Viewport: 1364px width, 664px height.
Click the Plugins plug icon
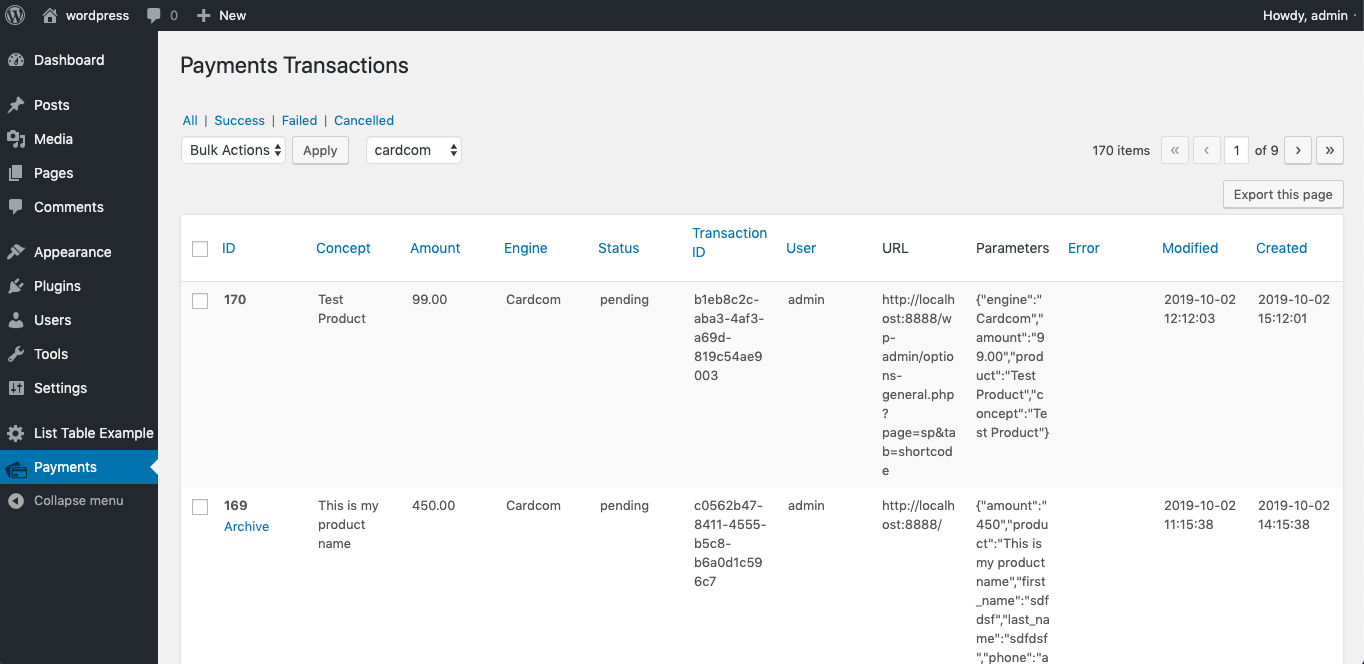pyautogui.click(x=16, y=286)
